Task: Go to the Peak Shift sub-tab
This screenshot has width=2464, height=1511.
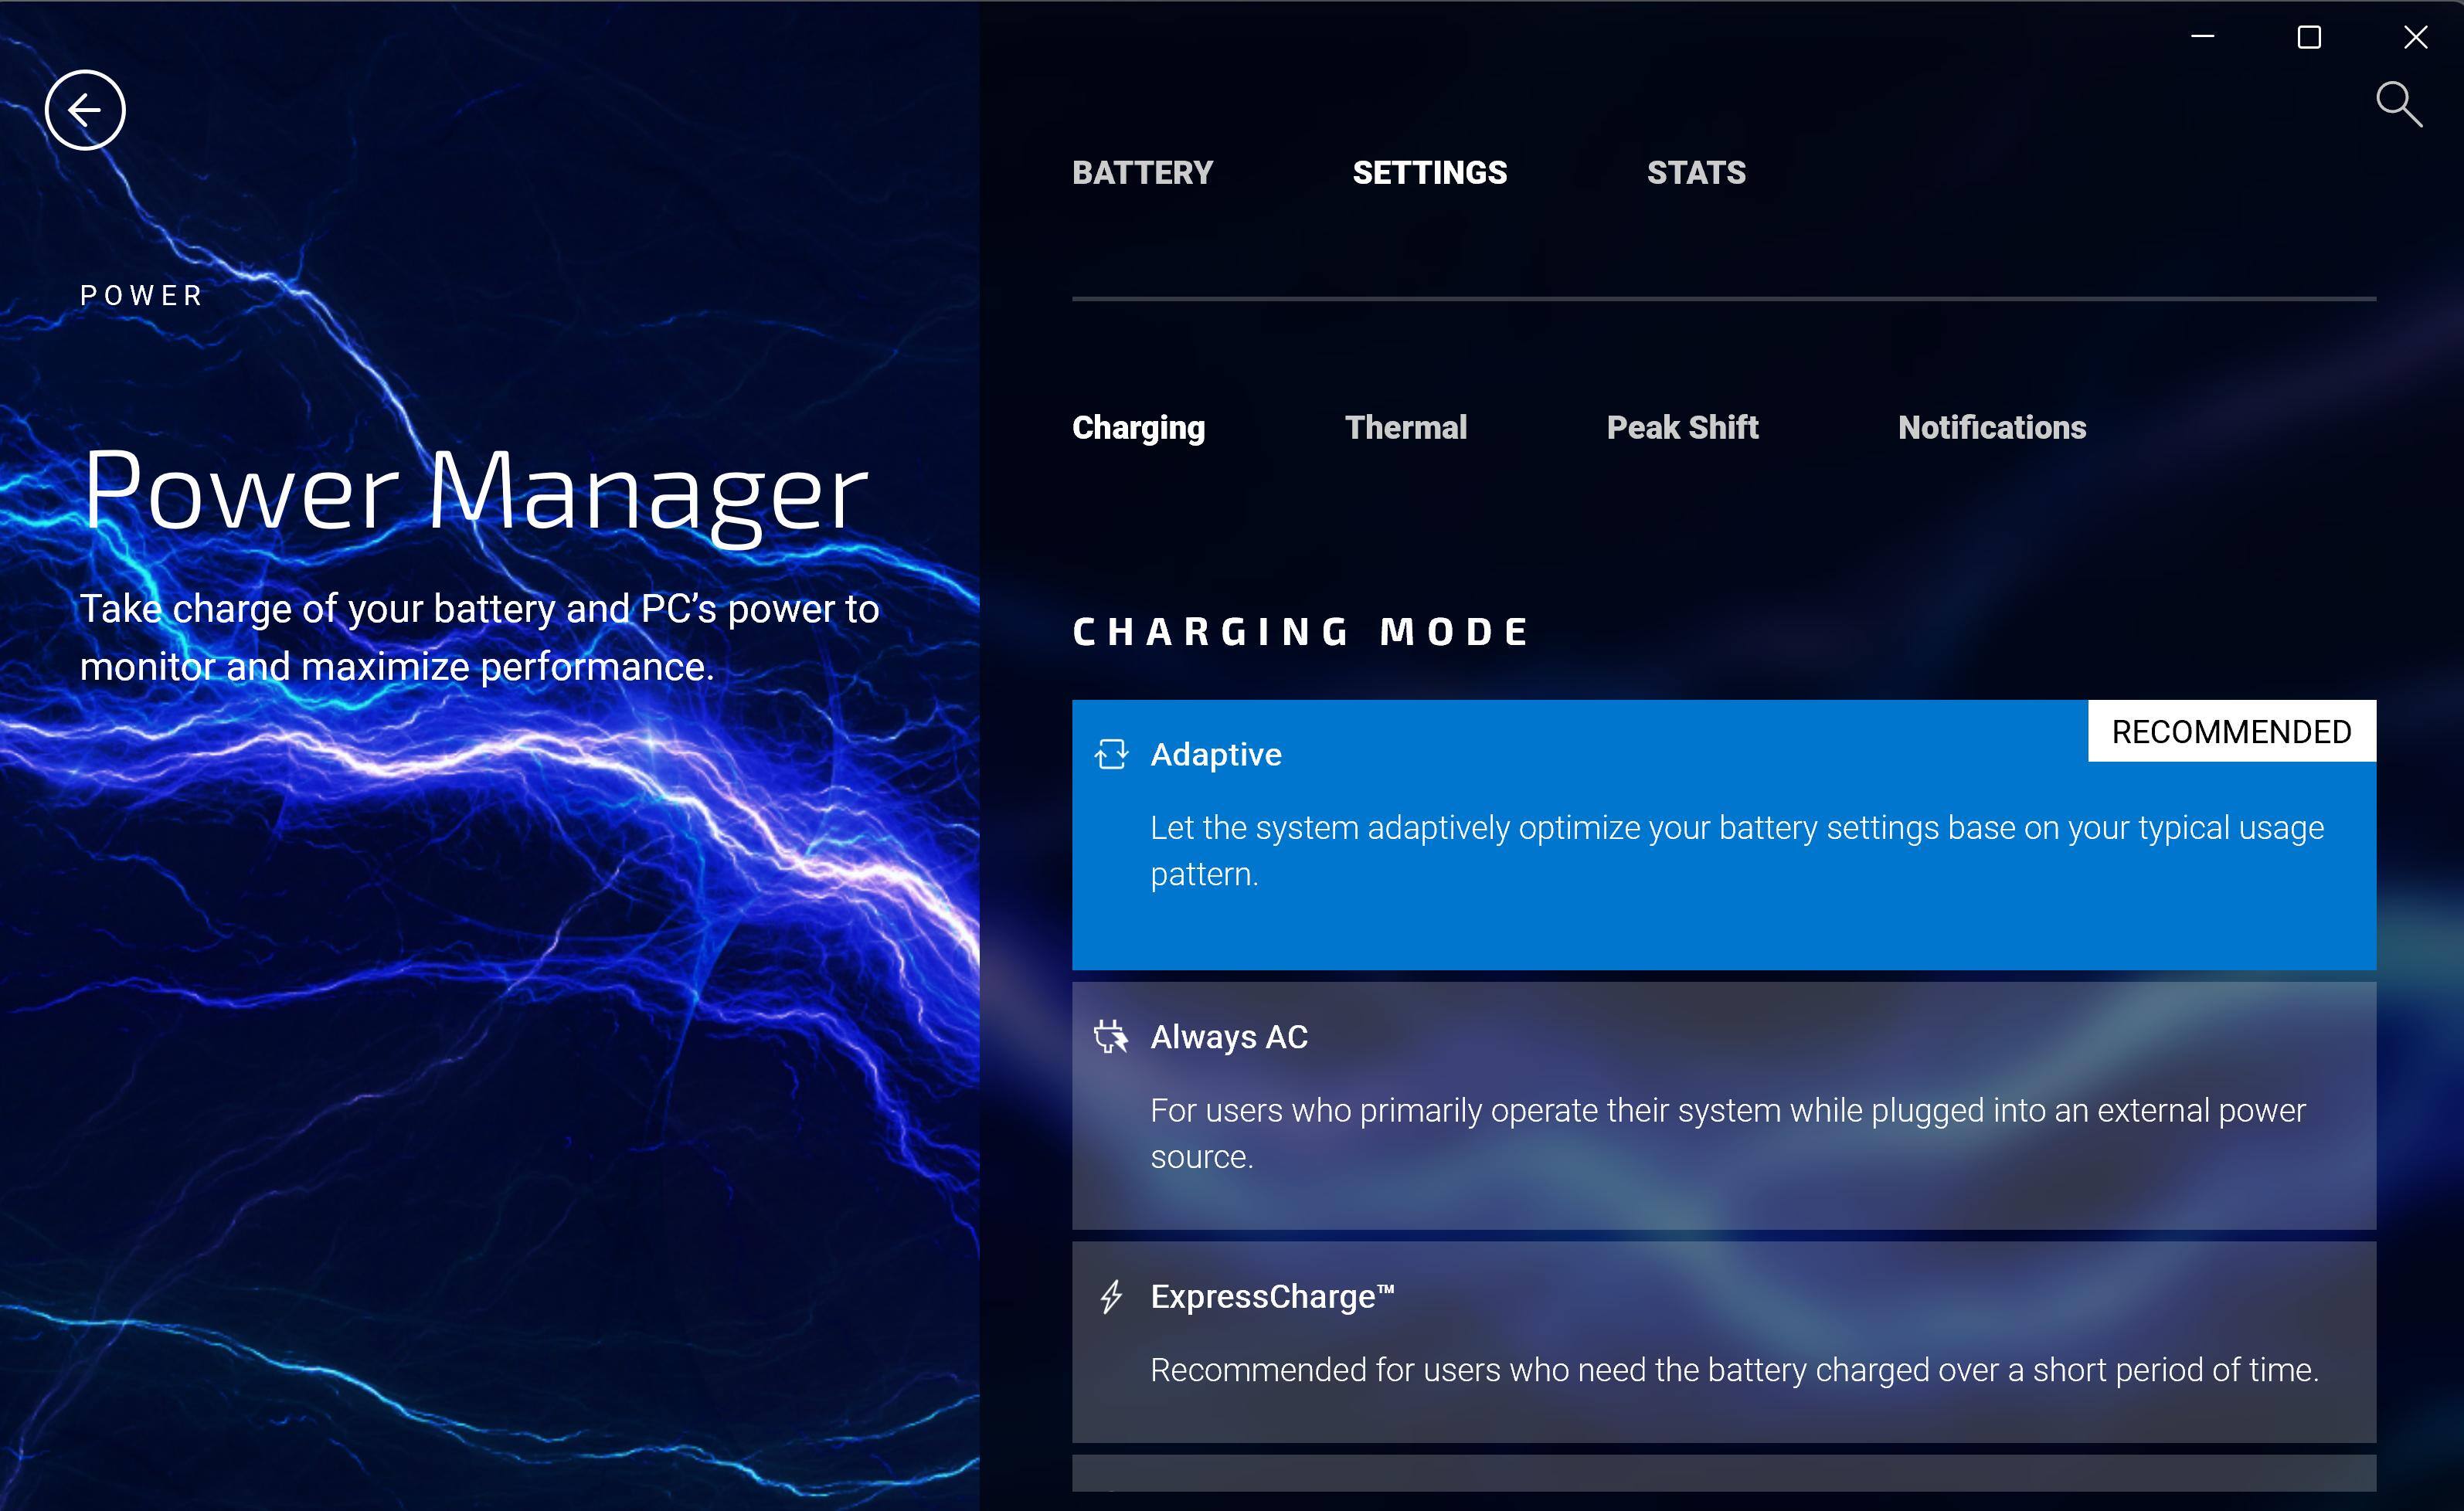Action: point(1682,428)
